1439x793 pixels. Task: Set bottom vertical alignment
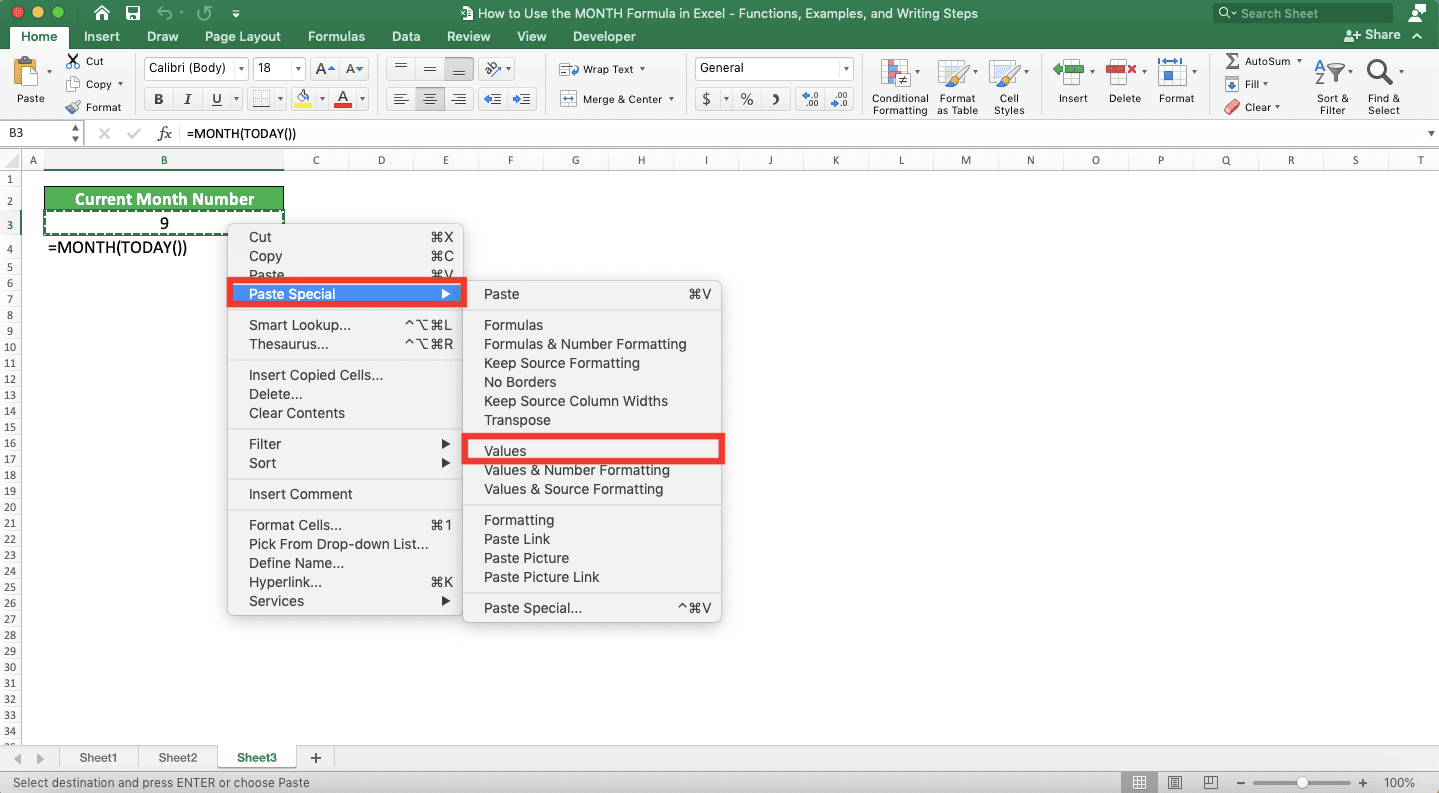coord(459,69)
